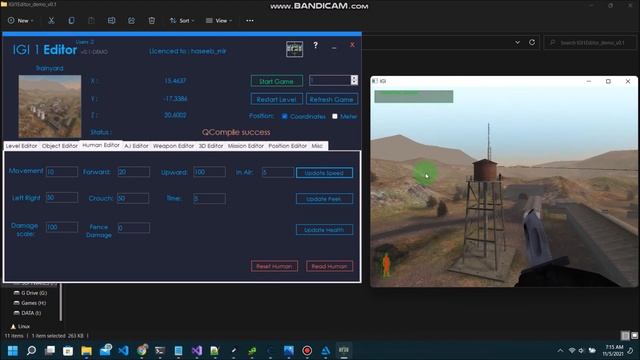Screen dimensions: 640x360
Task: Open the Mail app on taskbar
Action: [x=105, y=351]
